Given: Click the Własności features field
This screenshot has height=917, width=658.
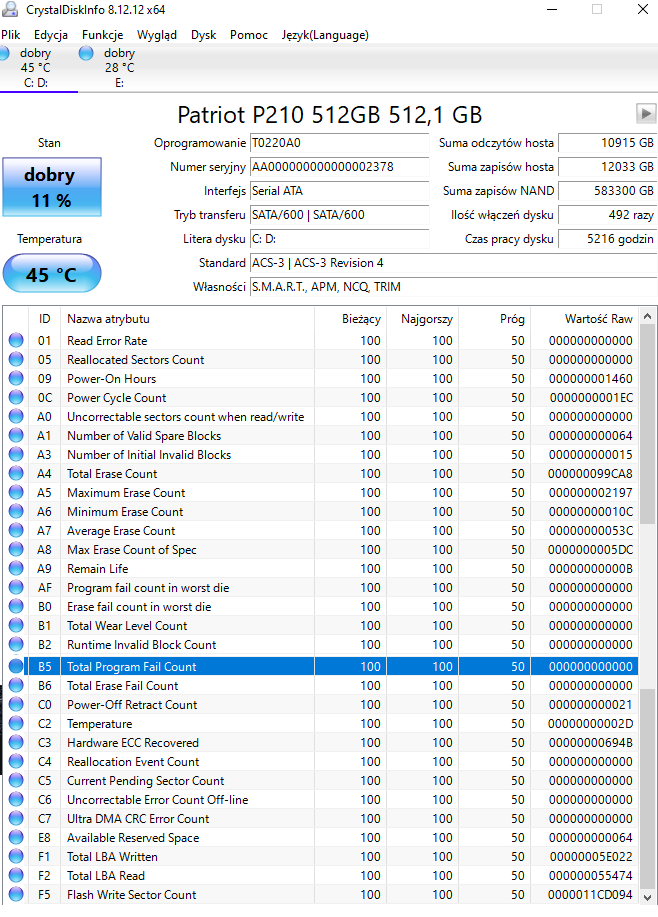Looking at the screenshot, I should (x=453, y=287).
